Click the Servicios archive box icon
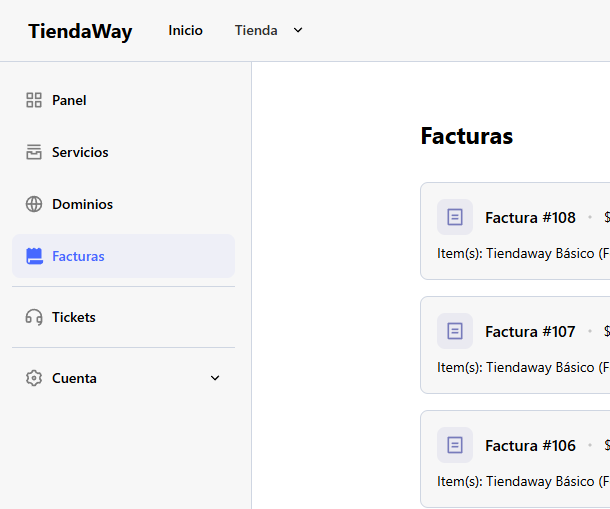The width and height of the screenshot is (610, 509). (34, 152)
